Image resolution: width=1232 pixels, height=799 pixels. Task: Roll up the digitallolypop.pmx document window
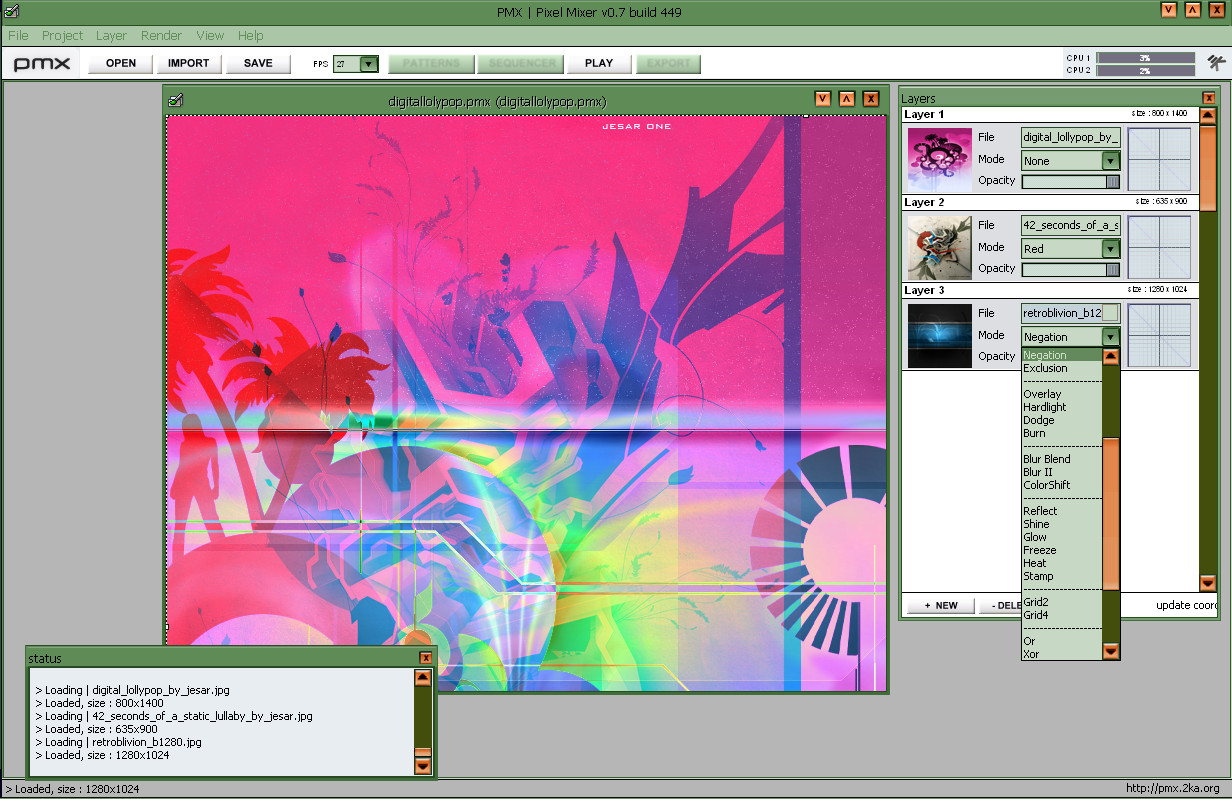tap(847, 98)
